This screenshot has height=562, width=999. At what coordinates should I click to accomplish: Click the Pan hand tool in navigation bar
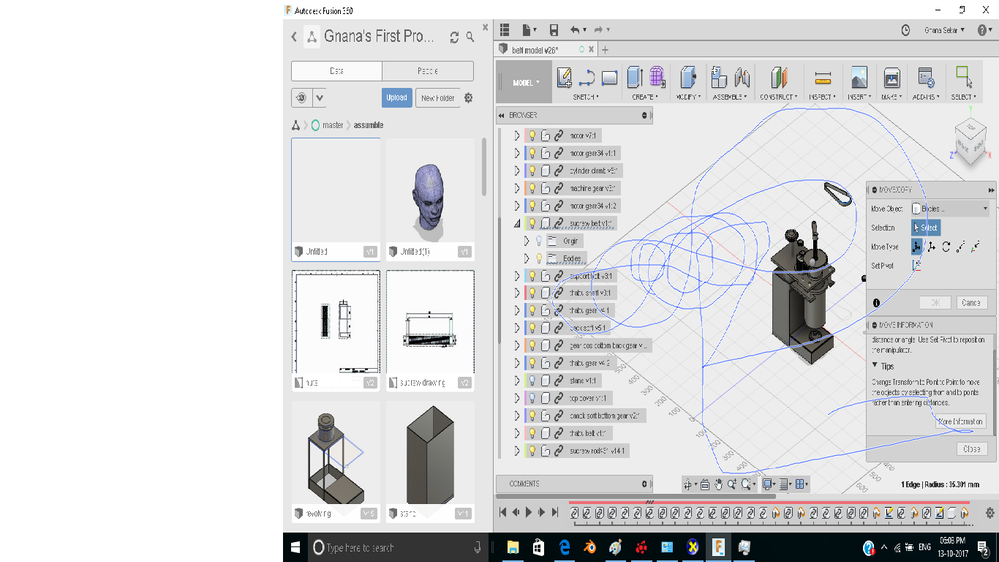coord(718,484)
